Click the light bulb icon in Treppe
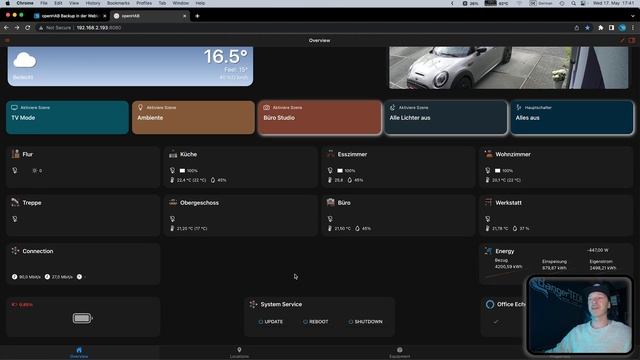 [15, 219]
